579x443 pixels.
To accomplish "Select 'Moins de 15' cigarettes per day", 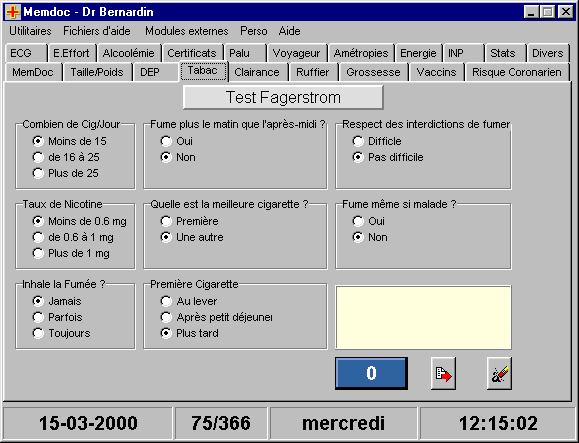I will (69, 141).
